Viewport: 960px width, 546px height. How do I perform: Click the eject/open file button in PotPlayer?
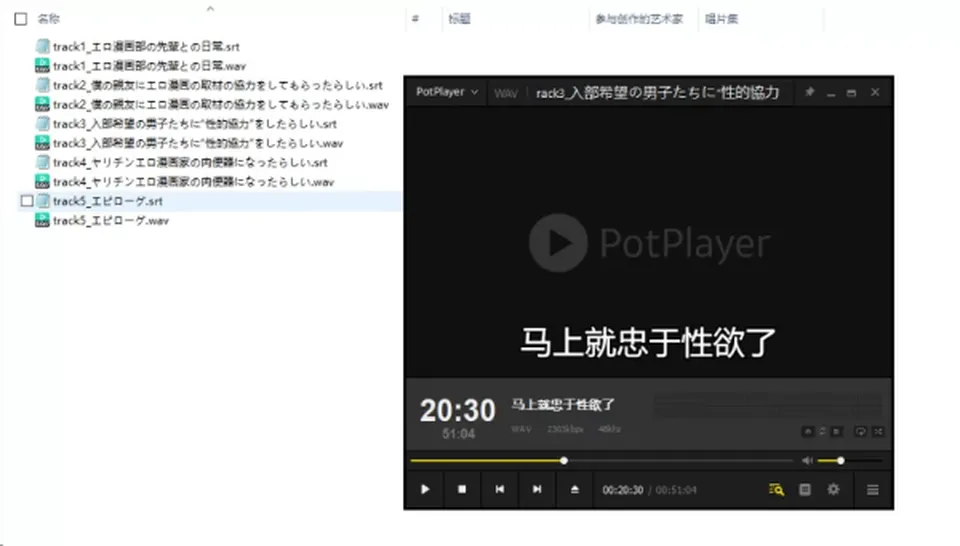(x=574, y=489)
